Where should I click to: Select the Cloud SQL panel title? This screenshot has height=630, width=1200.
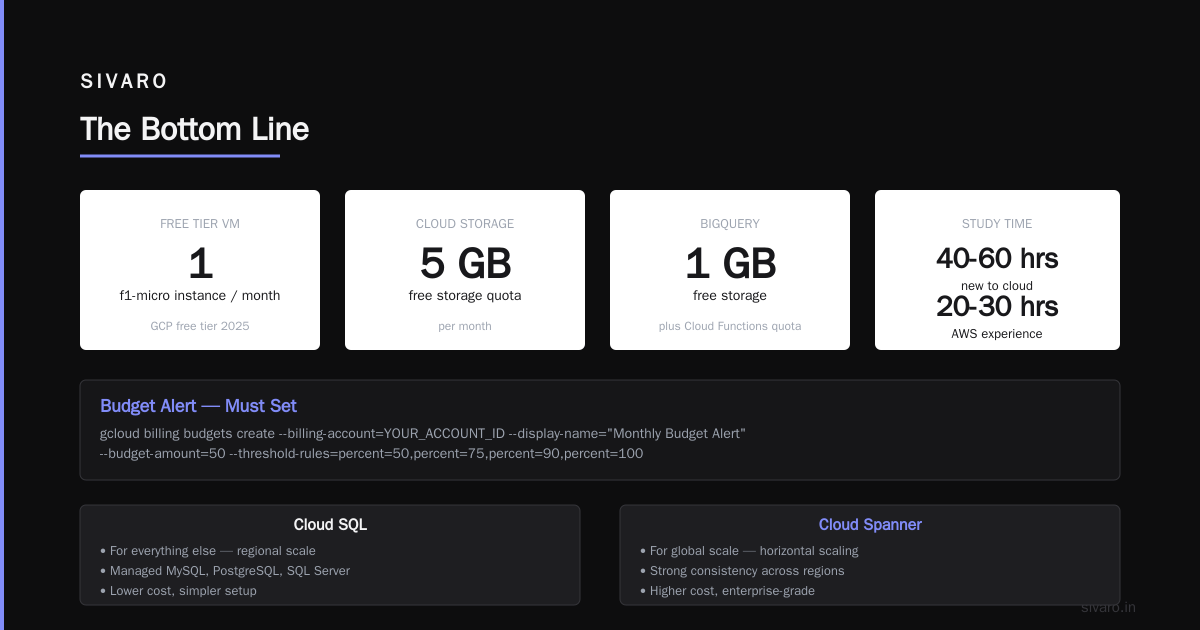pyautogui.click(x=330, y=525)
